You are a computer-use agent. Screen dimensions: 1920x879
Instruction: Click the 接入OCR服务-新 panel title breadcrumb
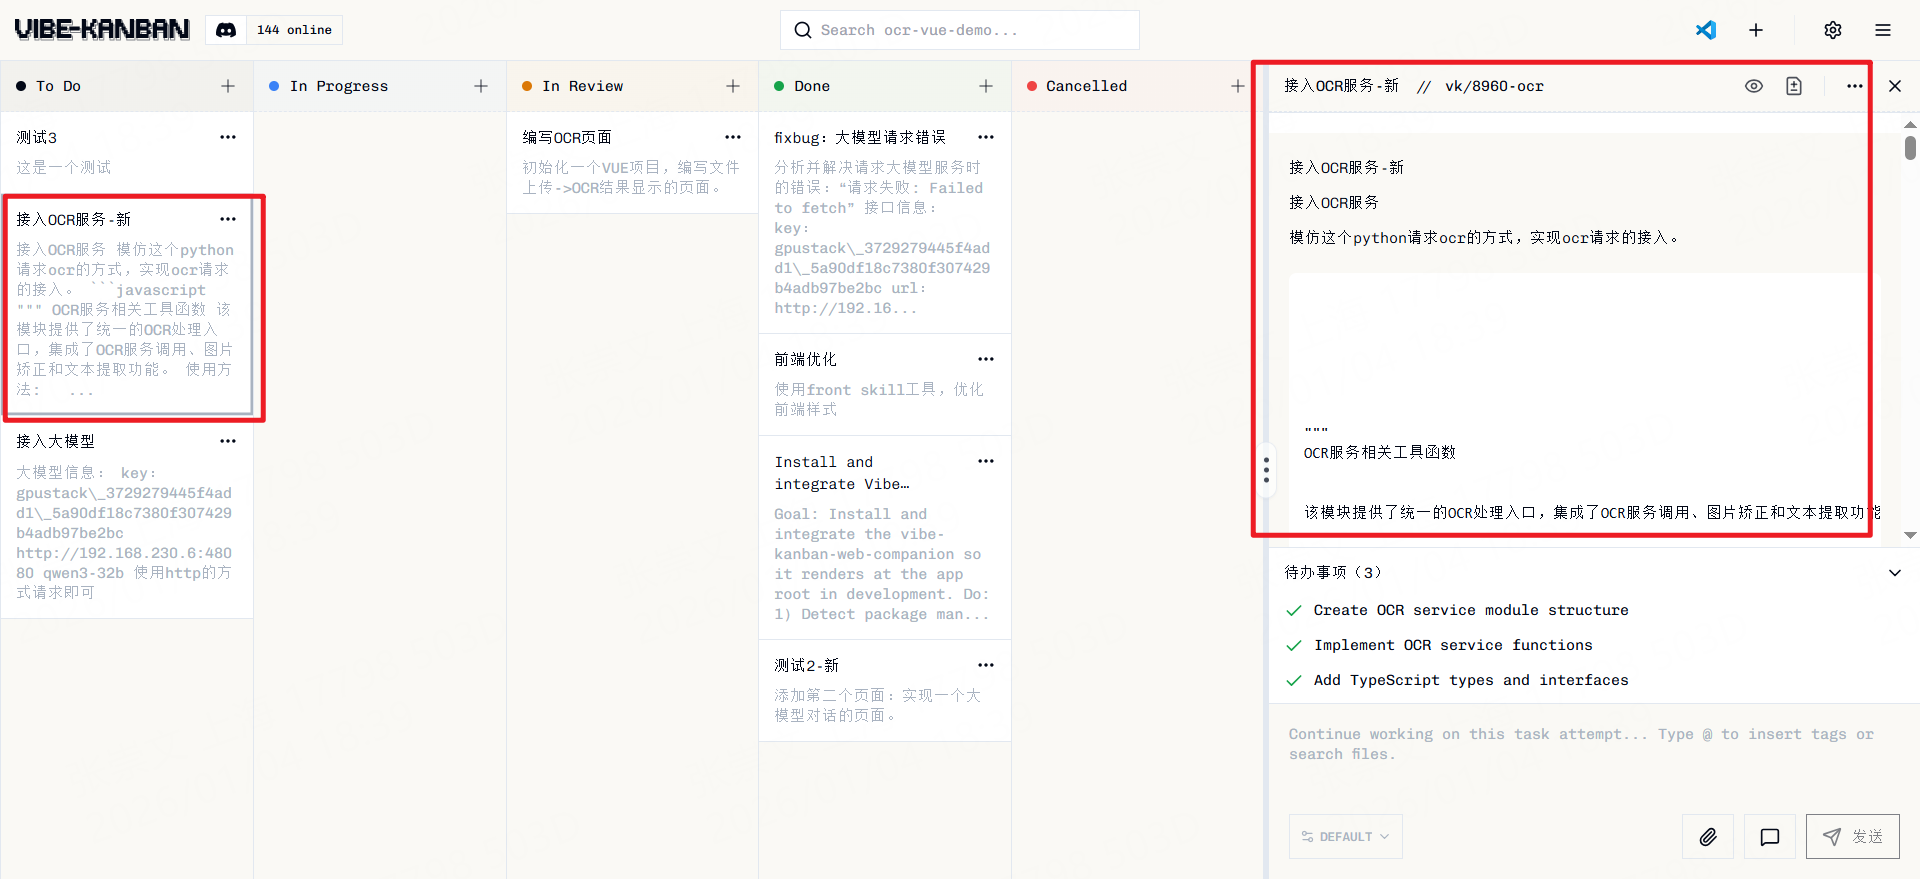(x=1341, y=86)
